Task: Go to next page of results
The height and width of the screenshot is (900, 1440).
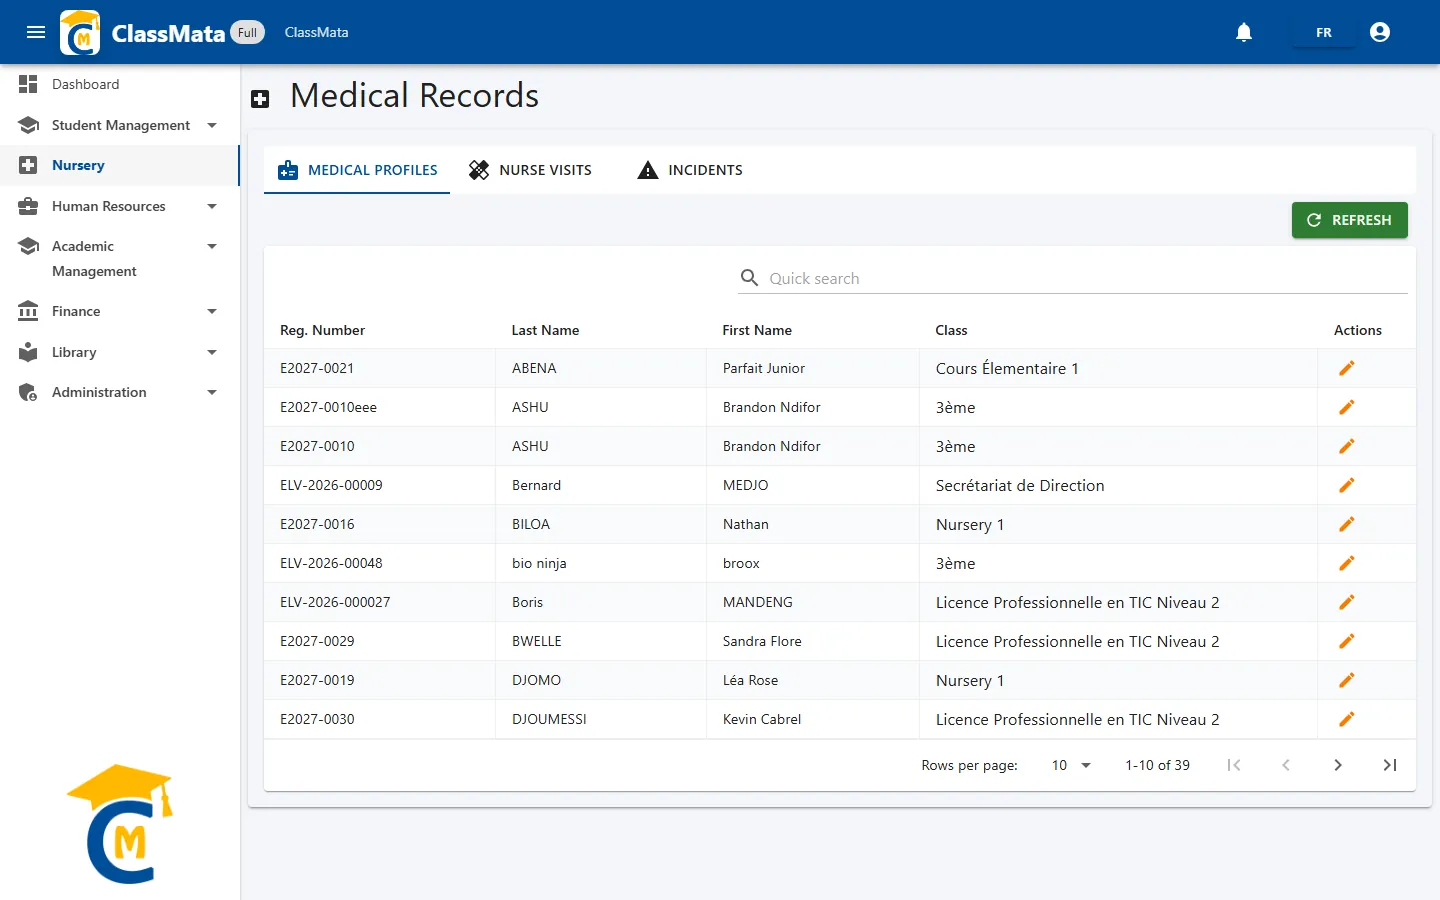Action: point(1338,765)
